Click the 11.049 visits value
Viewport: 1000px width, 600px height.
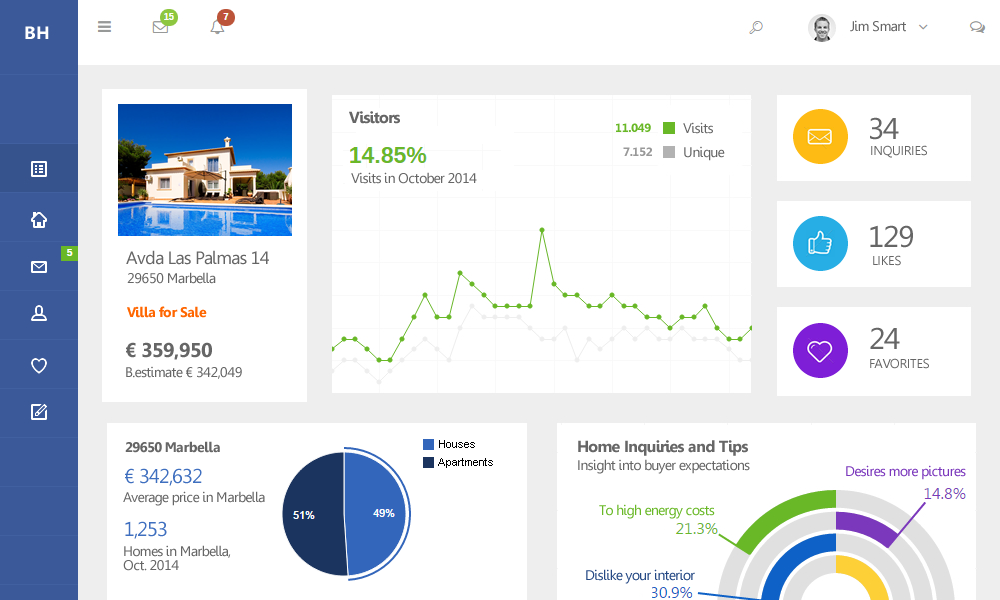(633, 128)
